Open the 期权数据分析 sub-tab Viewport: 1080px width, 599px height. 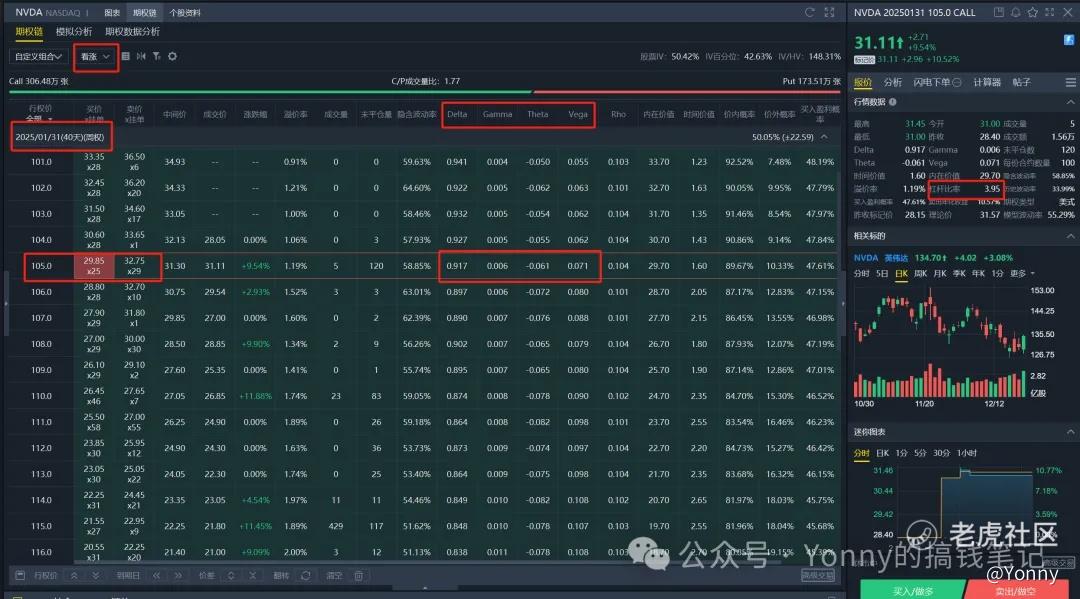coord(132,32)
